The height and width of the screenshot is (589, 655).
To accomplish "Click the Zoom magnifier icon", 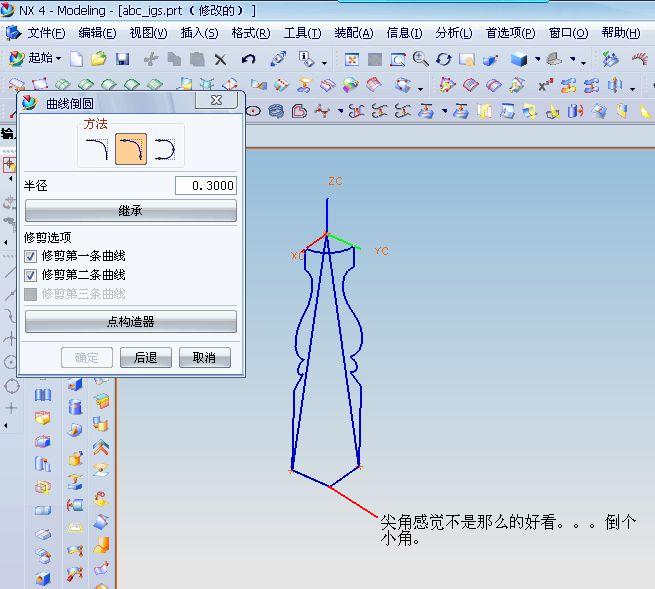I will pos(420,59).
